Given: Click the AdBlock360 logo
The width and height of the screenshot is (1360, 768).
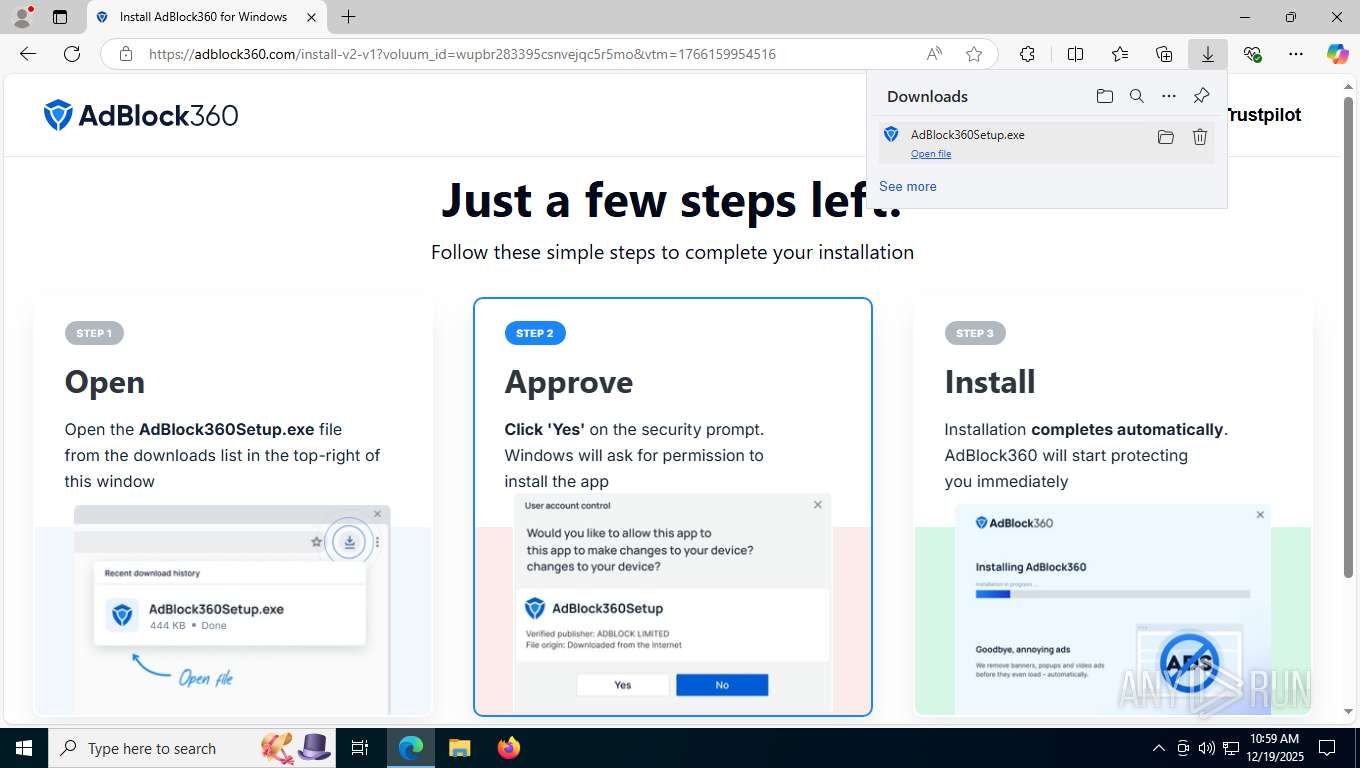Looking at the screenshot, I should pyautogui.click(x=141, y=115).
